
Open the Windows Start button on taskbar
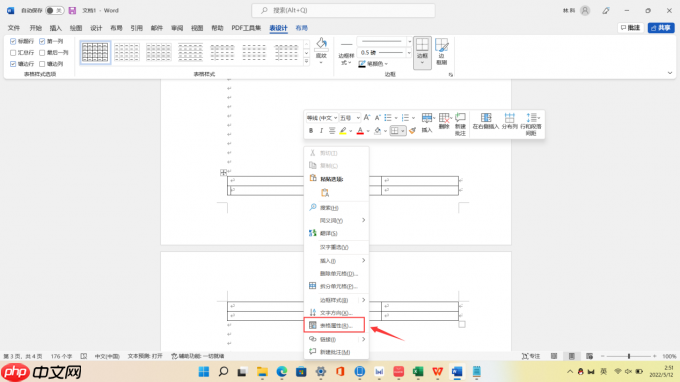(x=204, y=372)
